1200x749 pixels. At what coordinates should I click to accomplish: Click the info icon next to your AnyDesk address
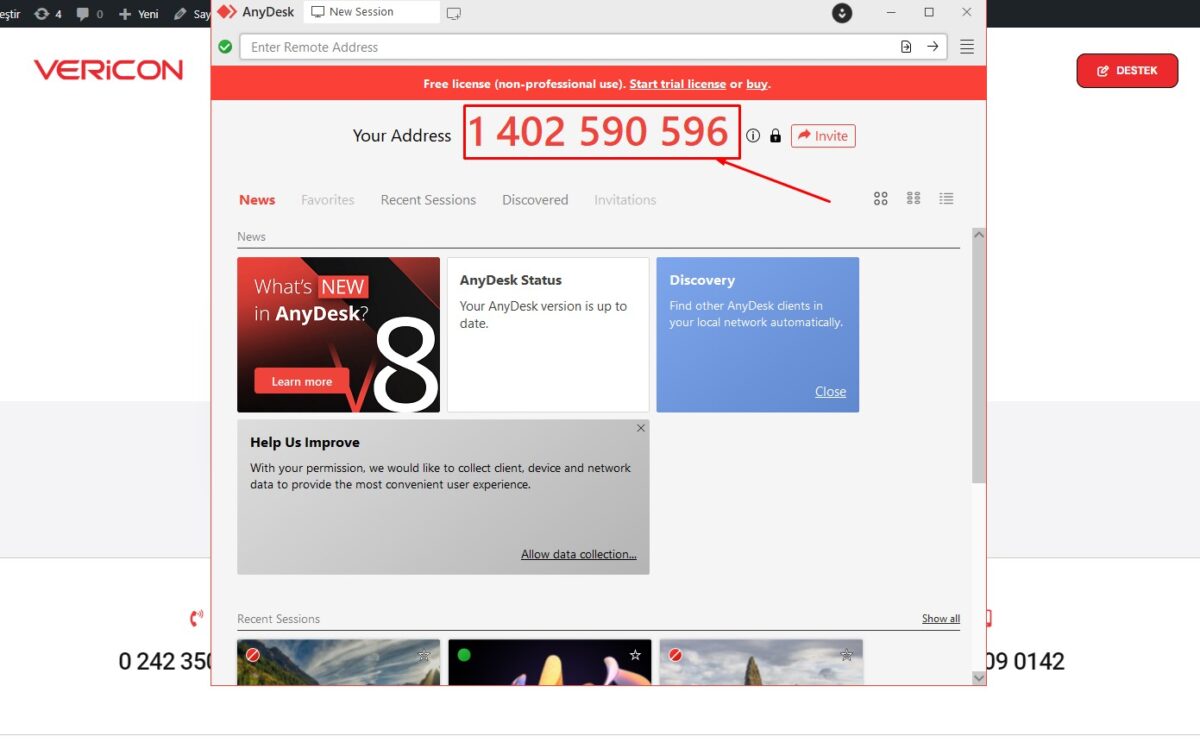click(x=753, y=135)
